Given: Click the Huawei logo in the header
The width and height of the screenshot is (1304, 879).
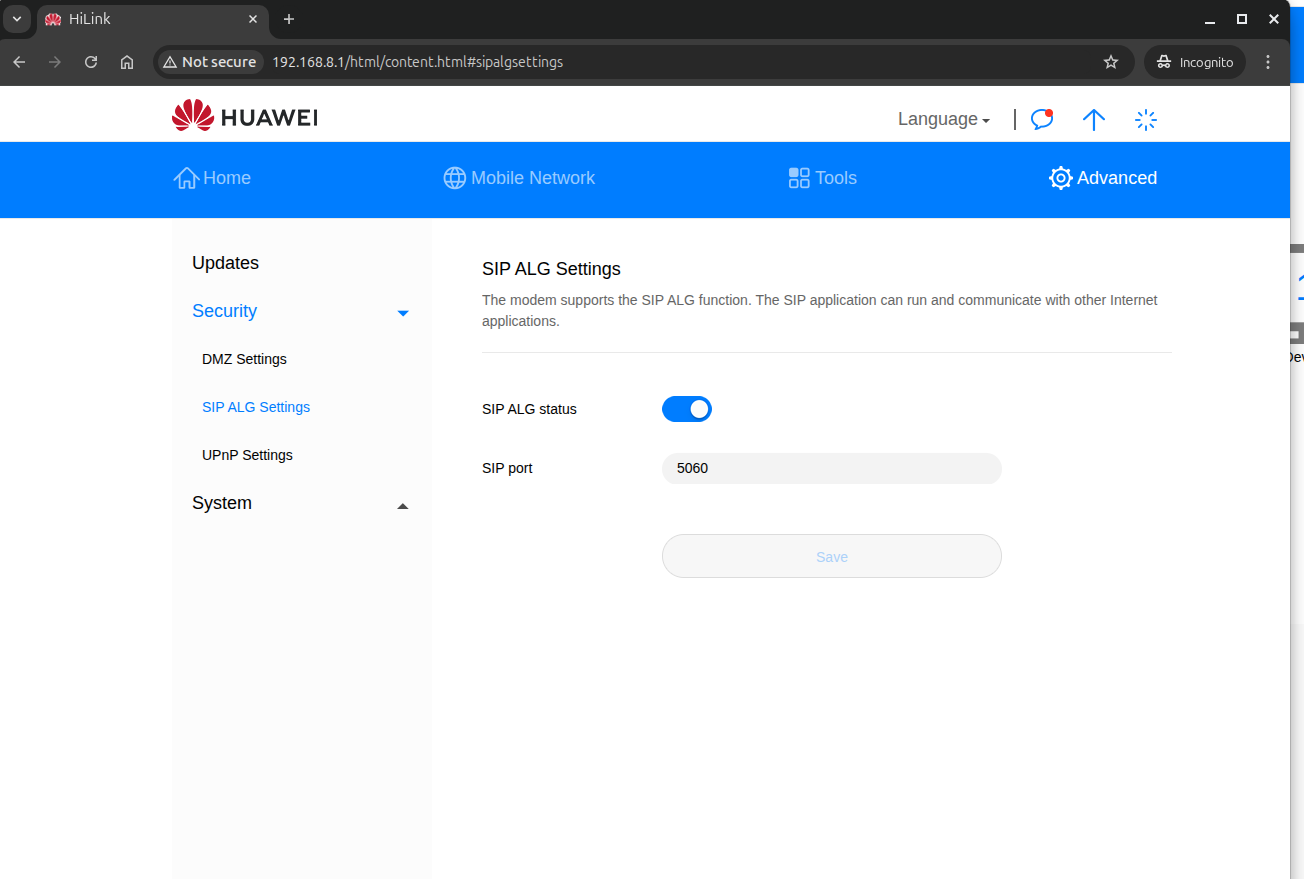Looking at the screenshot, I should click(244, 117).
